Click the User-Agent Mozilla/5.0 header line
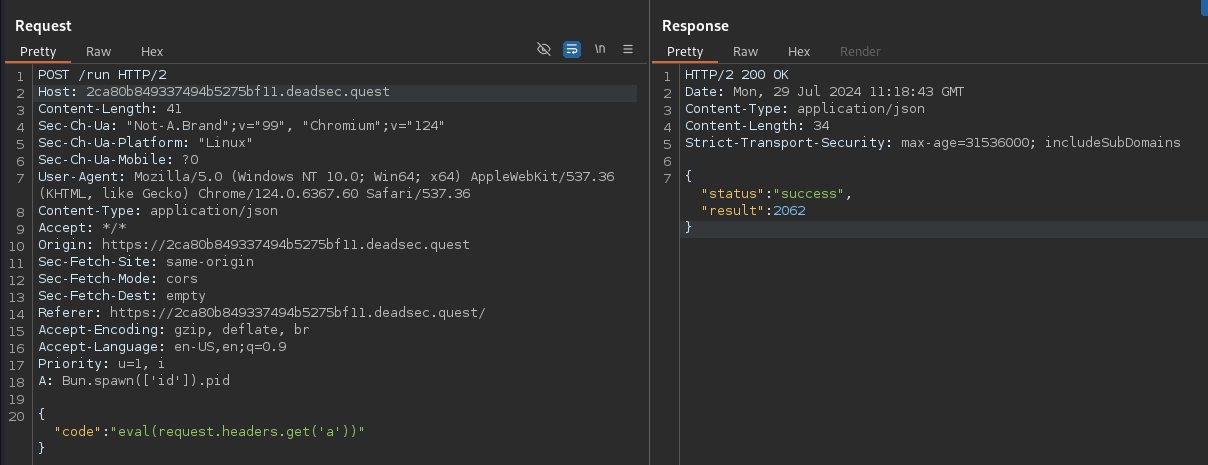The width and height of the screenshot is (1208, 465). 326,185
